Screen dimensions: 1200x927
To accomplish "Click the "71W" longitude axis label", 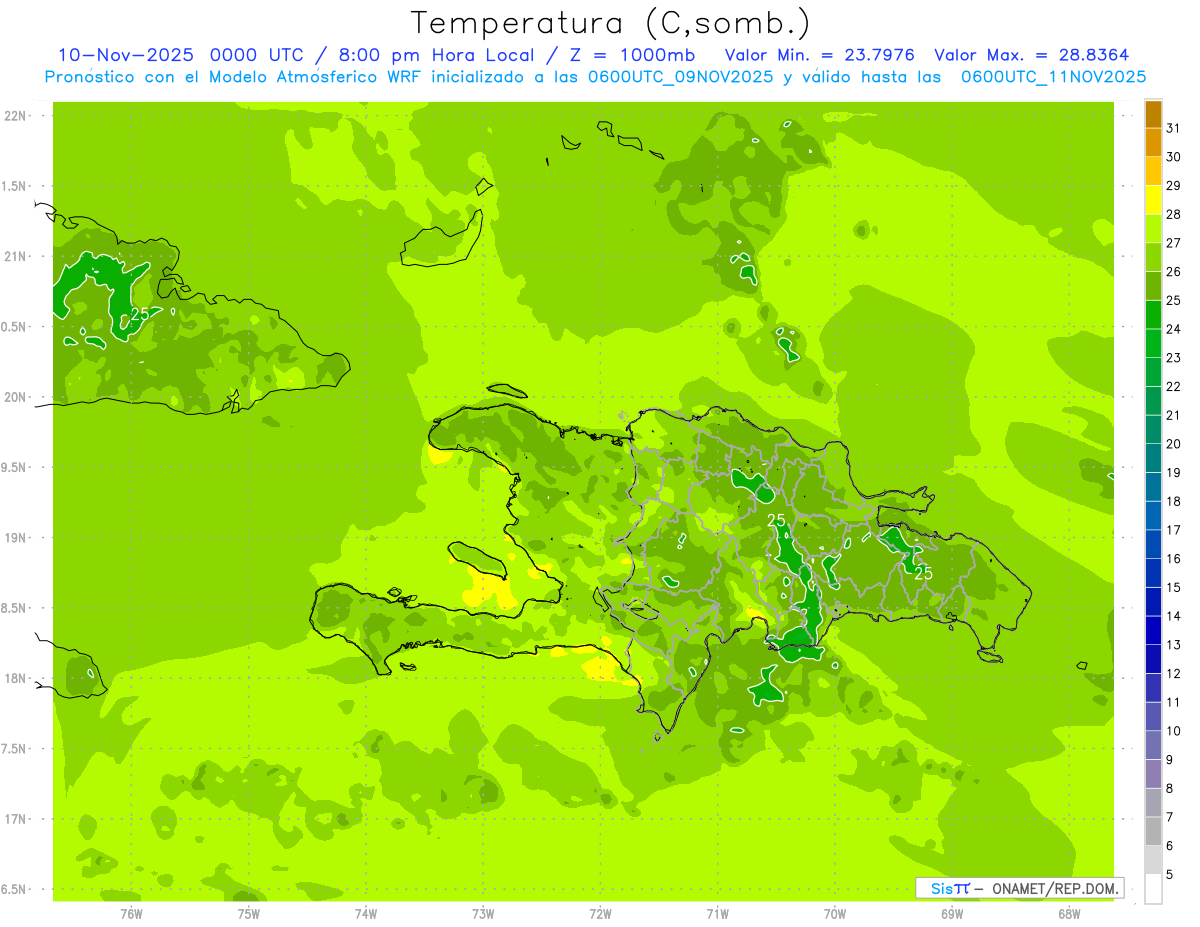I will [x=717, y=914].
